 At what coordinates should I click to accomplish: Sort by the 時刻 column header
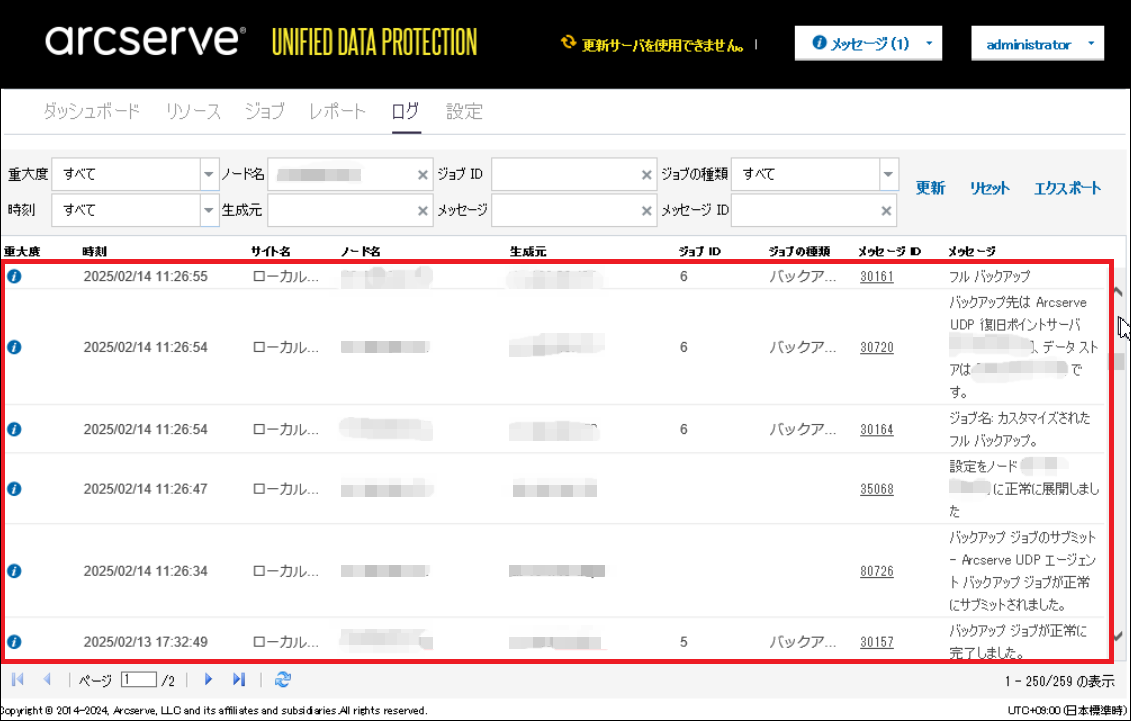(x=94, y=251)
